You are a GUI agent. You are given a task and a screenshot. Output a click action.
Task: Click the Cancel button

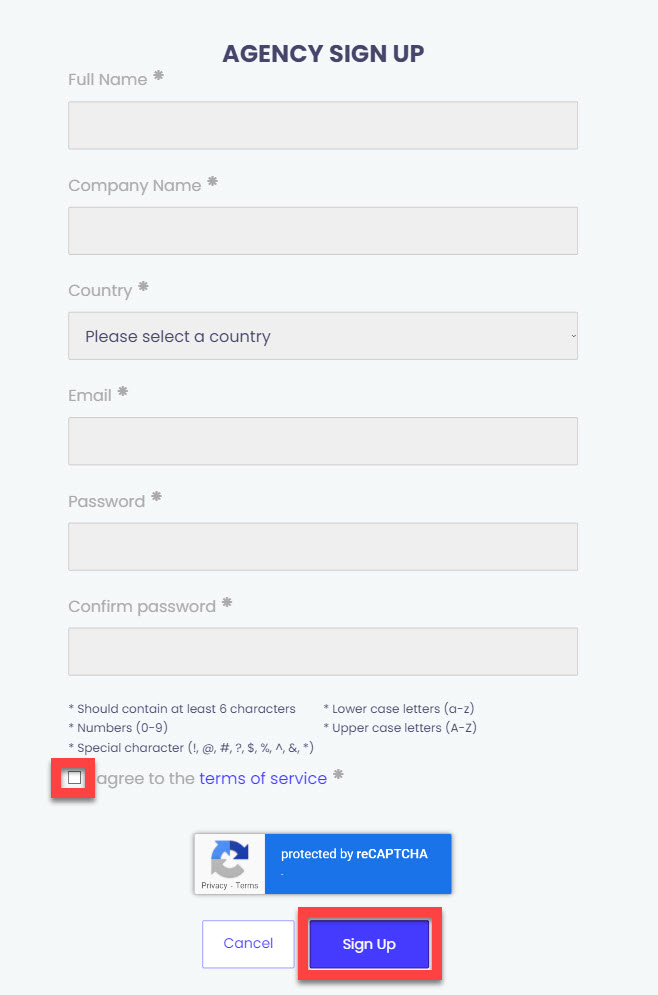[x=248, y=944]
